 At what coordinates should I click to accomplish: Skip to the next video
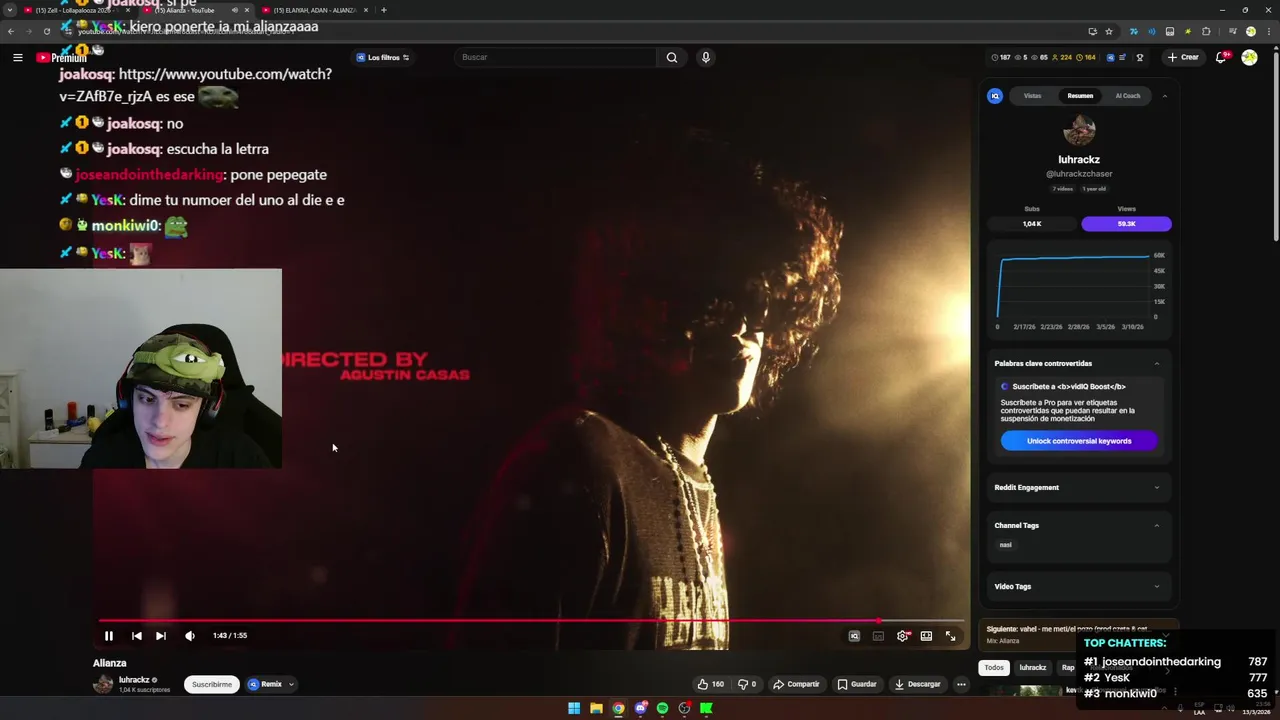[x=161, y=635]
